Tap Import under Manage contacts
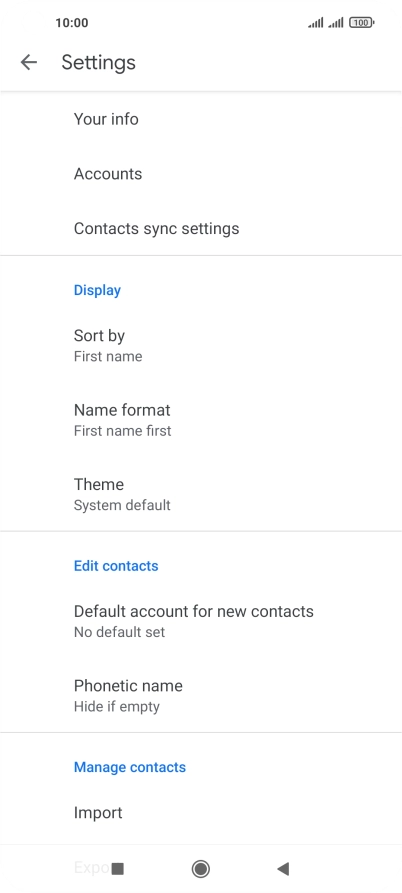402x893 pixels. pyautogui.click(x=201, y=813)
